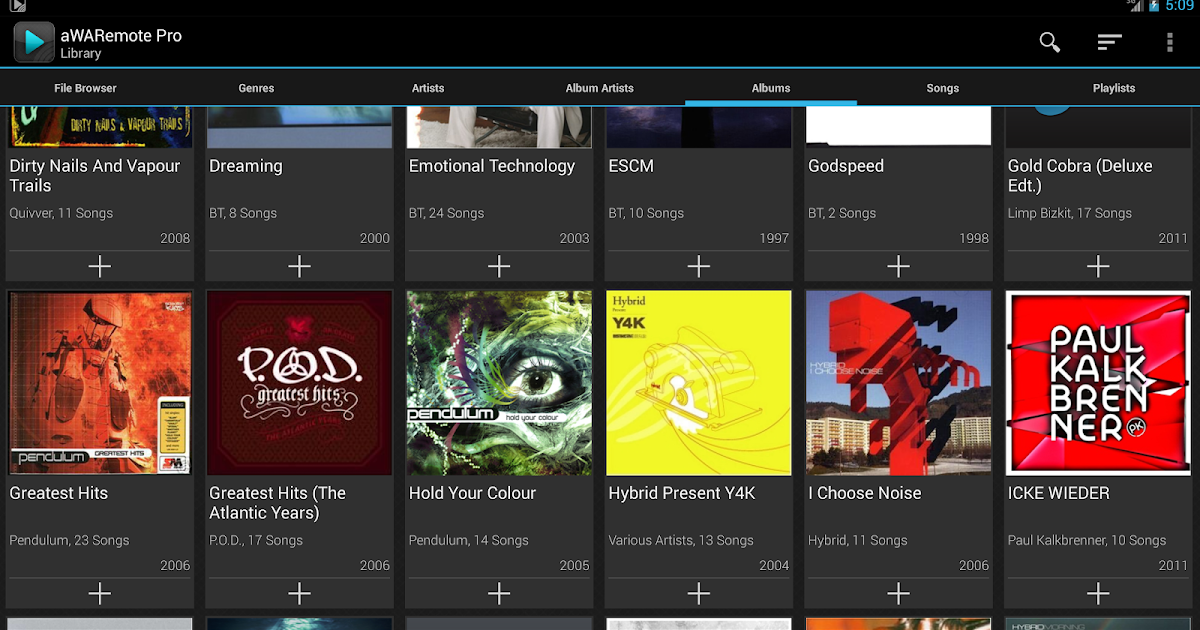Open the search icon in action bar
The height and width of the screenshot is (630, 1200).
1049,42
